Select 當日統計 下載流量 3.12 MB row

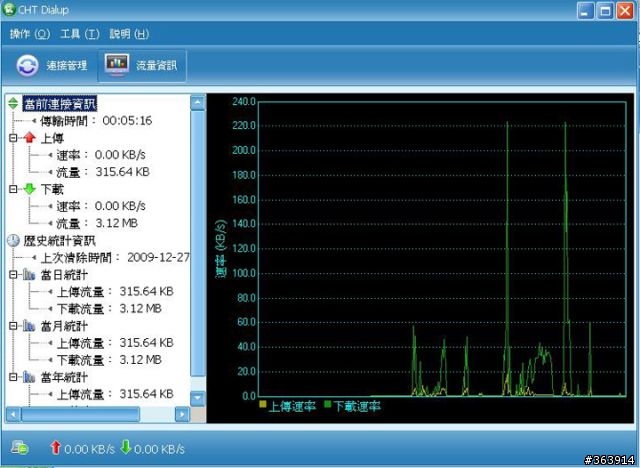pyautogui.click(x=109, y=309)
